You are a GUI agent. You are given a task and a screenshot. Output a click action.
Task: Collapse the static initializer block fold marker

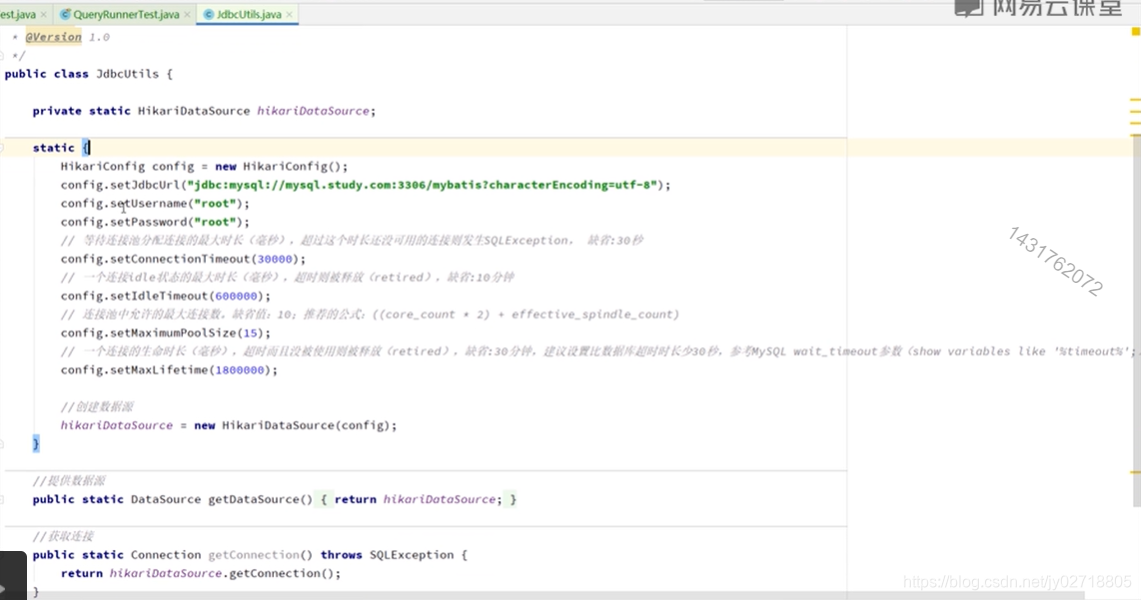2,148
